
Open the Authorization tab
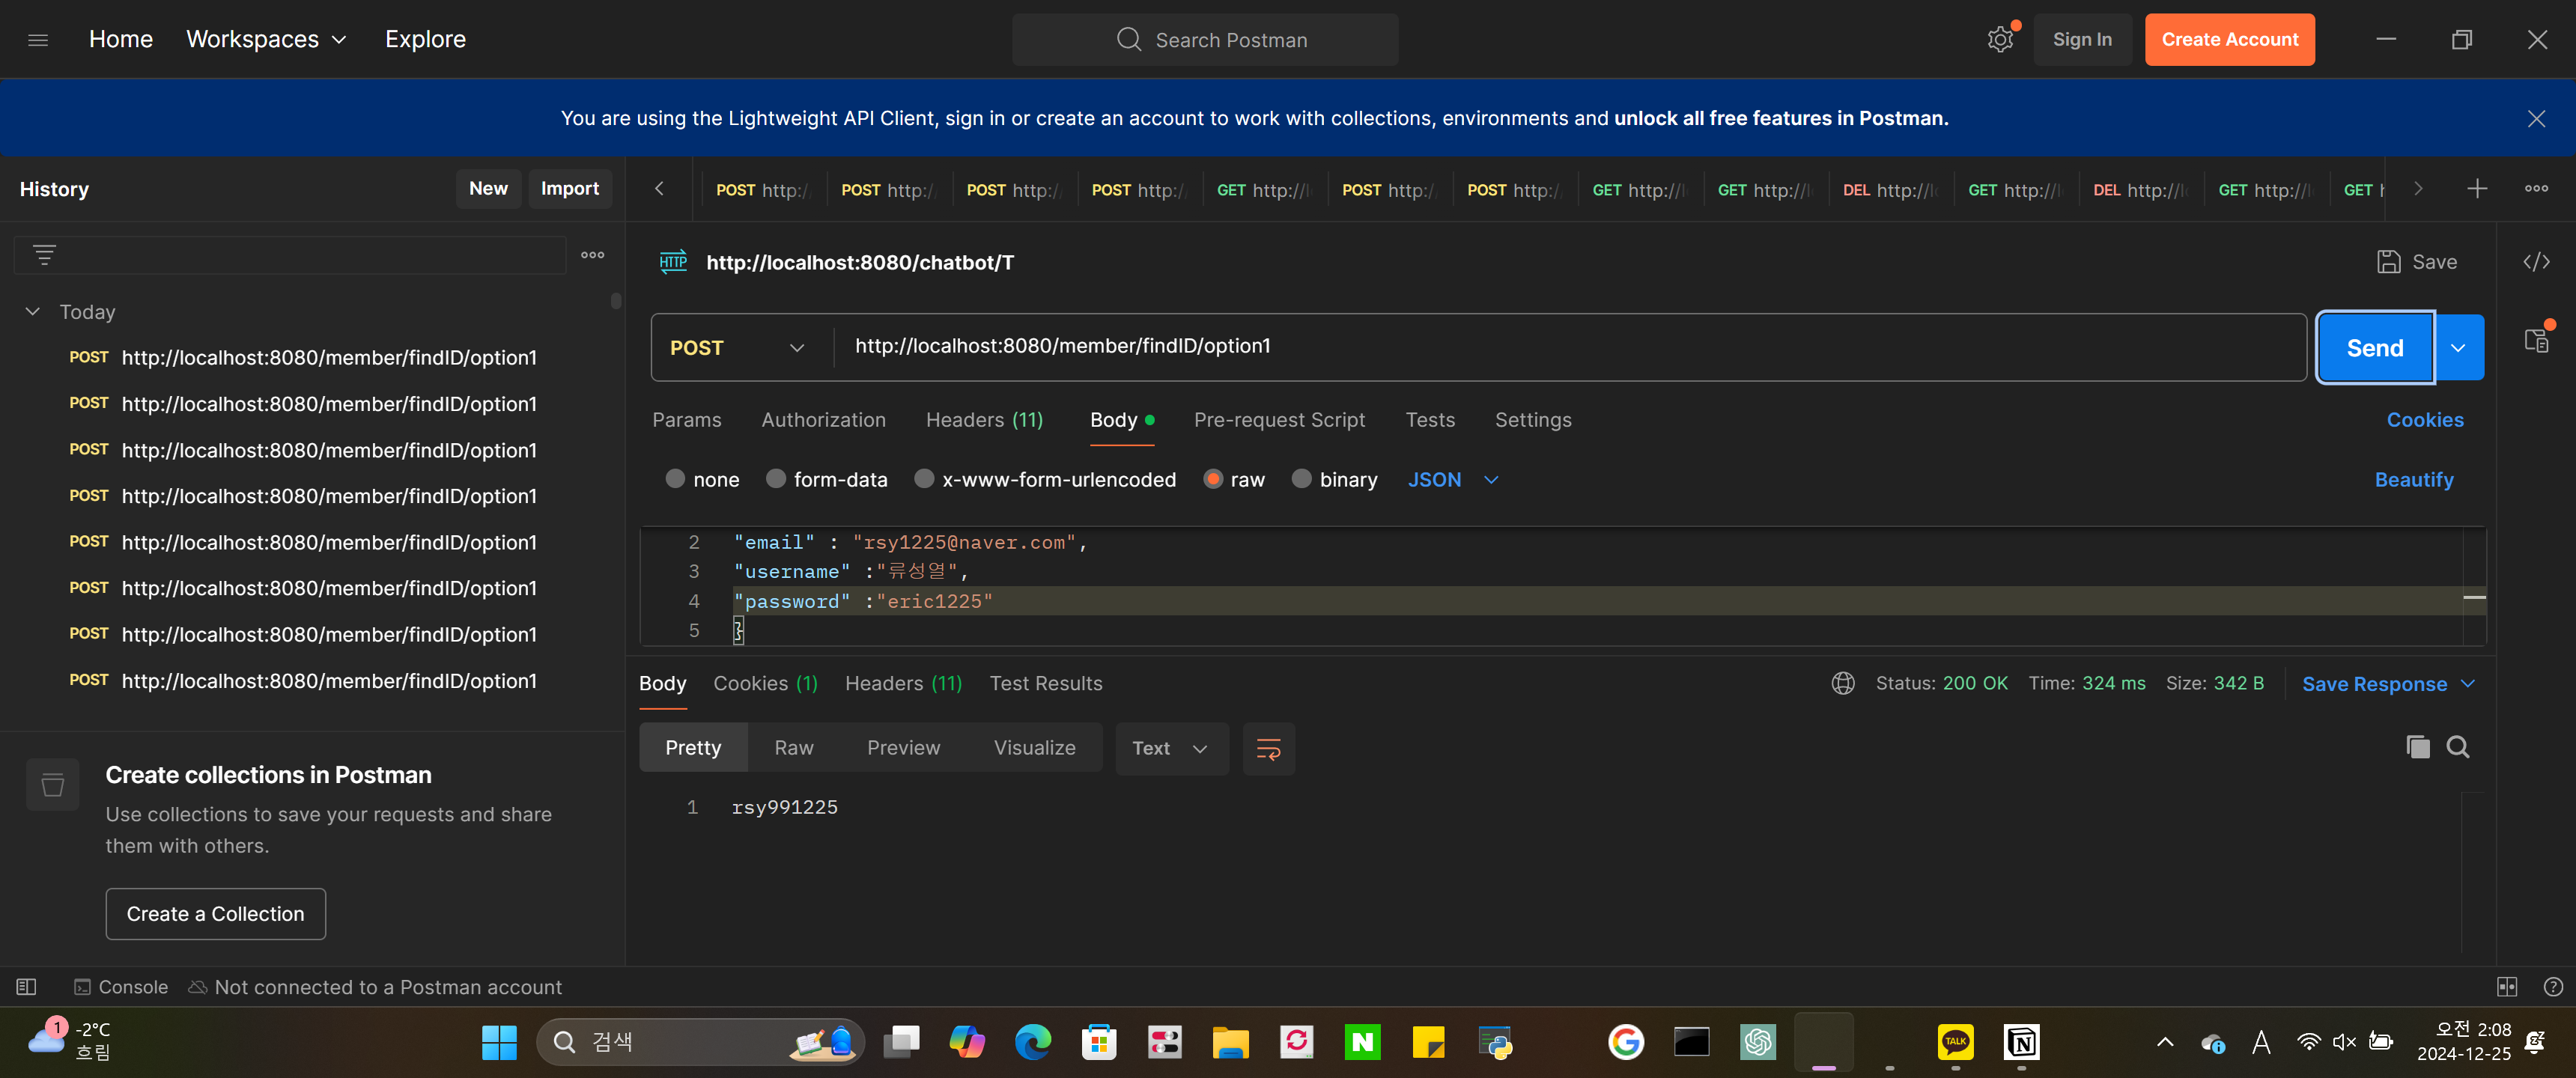[823, 421]
